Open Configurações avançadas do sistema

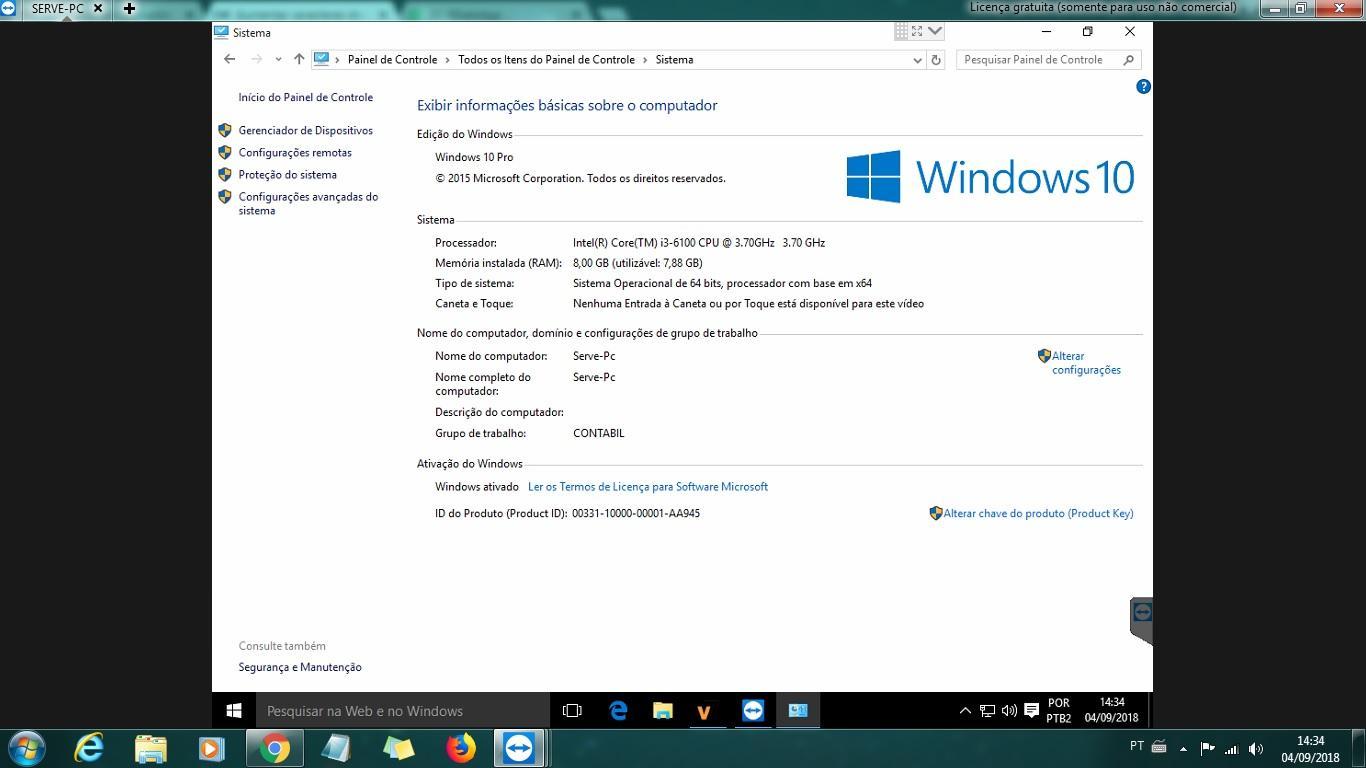pos(308,203)
